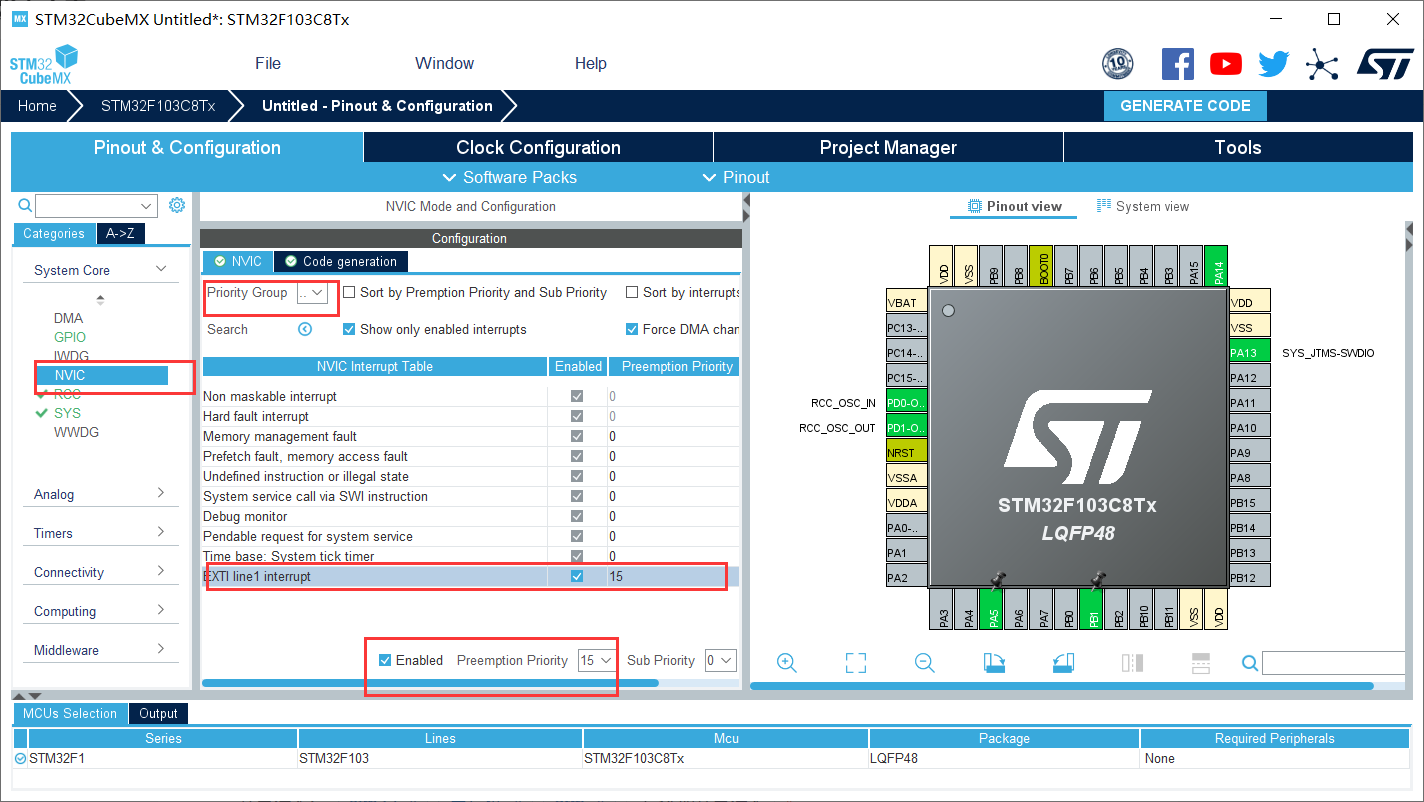This screenshot has height=802, width=1424.
Task: Open the Facebook icon link
Action: pyautogui.click(x=1178, y=64)
